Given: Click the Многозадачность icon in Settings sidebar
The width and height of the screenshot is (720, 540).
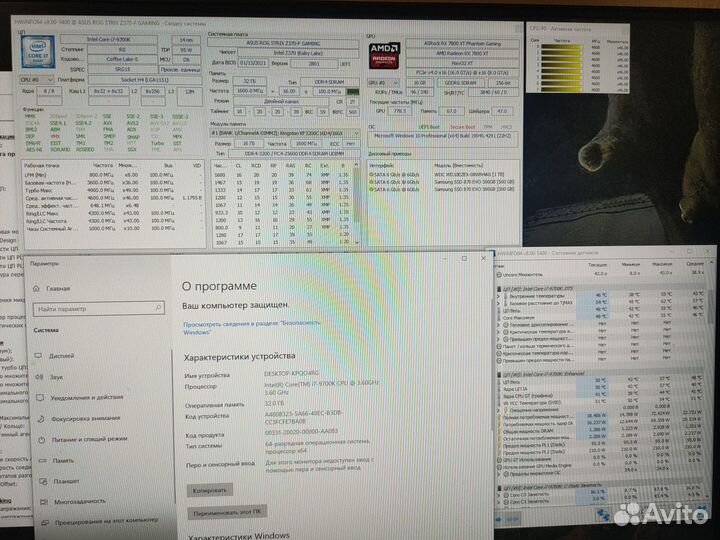Looking at the screenshot, I should click(x=45, y=502).
